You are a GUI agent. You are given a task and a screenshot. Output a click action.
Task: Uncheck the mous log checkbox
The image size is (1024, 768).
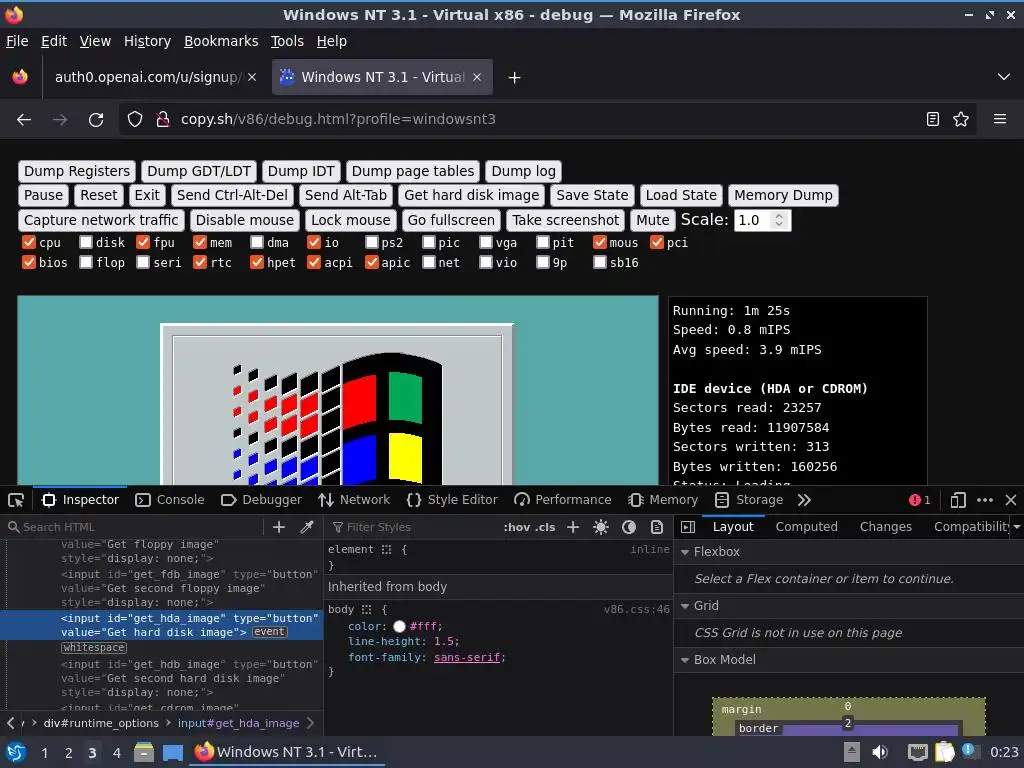[x=600, y=242]
